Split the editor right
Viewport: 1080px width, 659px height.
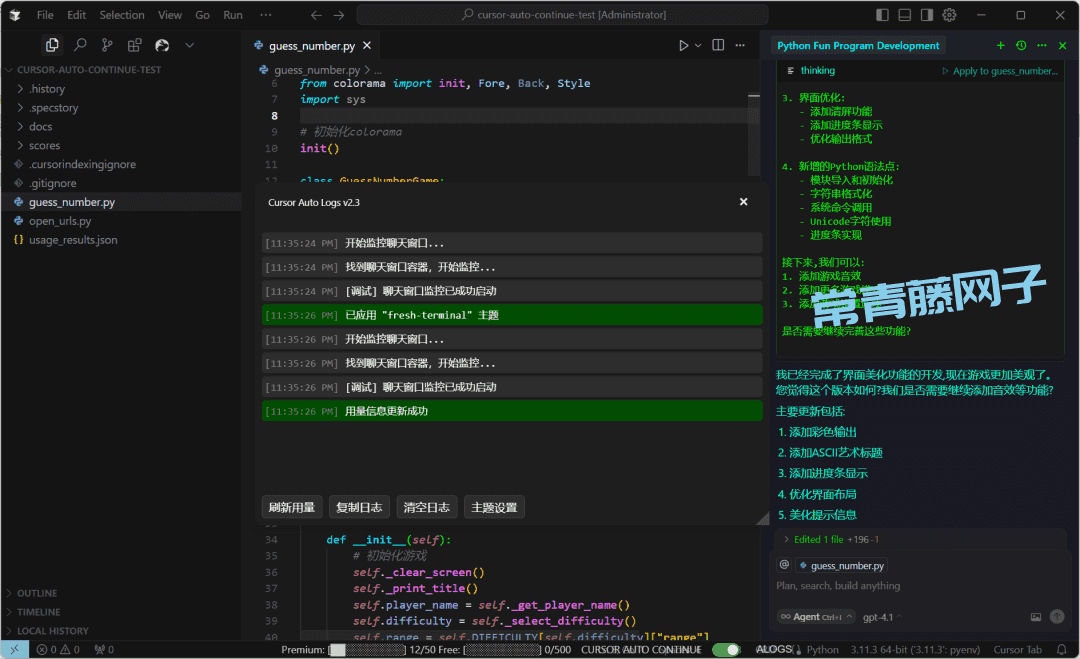pyautogui.click(x=717, y=45)
